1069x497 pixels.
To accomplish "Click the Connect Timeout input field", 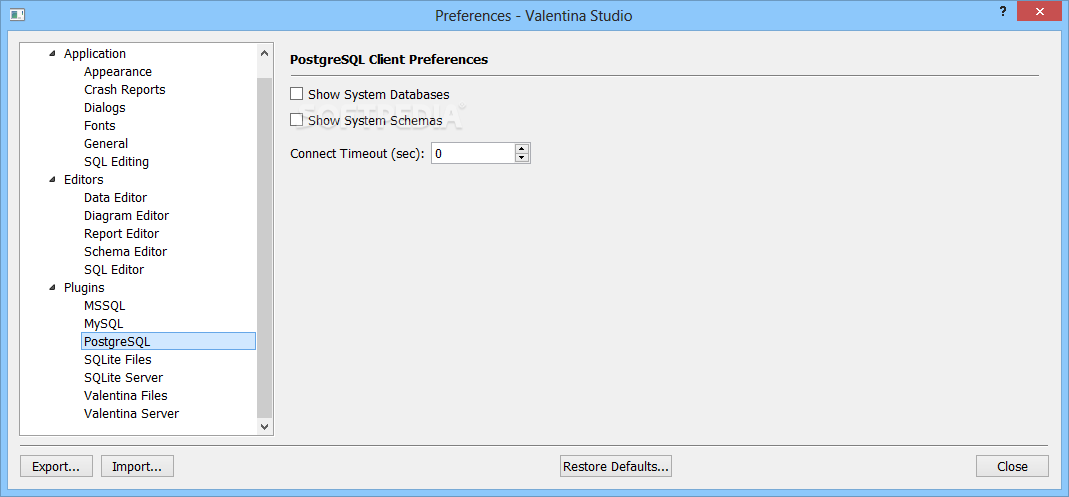I will [473, 153].
